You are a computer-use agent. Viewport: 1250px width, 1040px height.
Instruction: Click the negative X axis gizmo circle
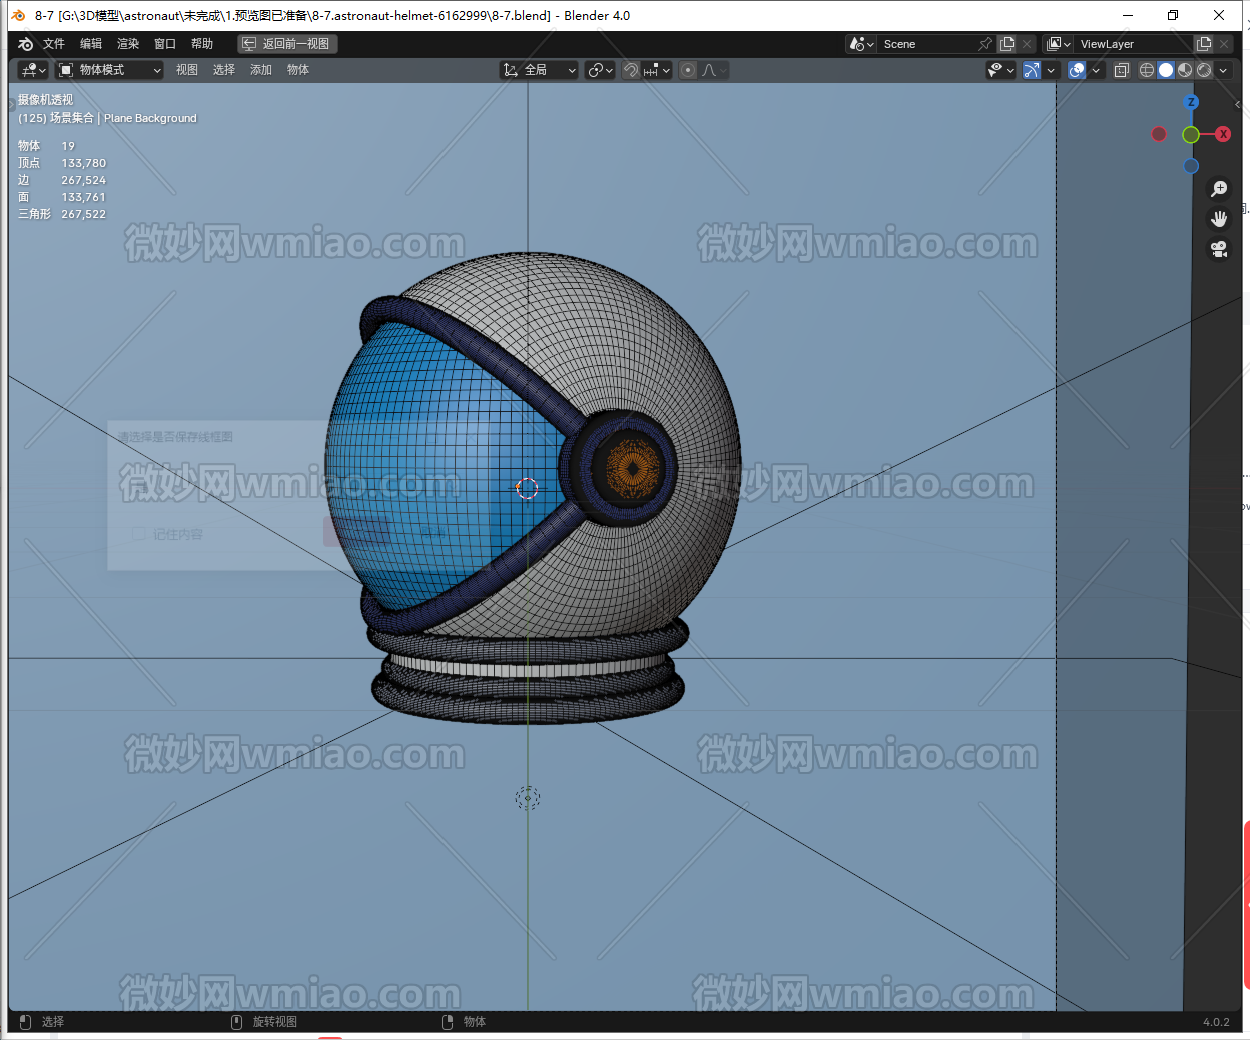1159,134
